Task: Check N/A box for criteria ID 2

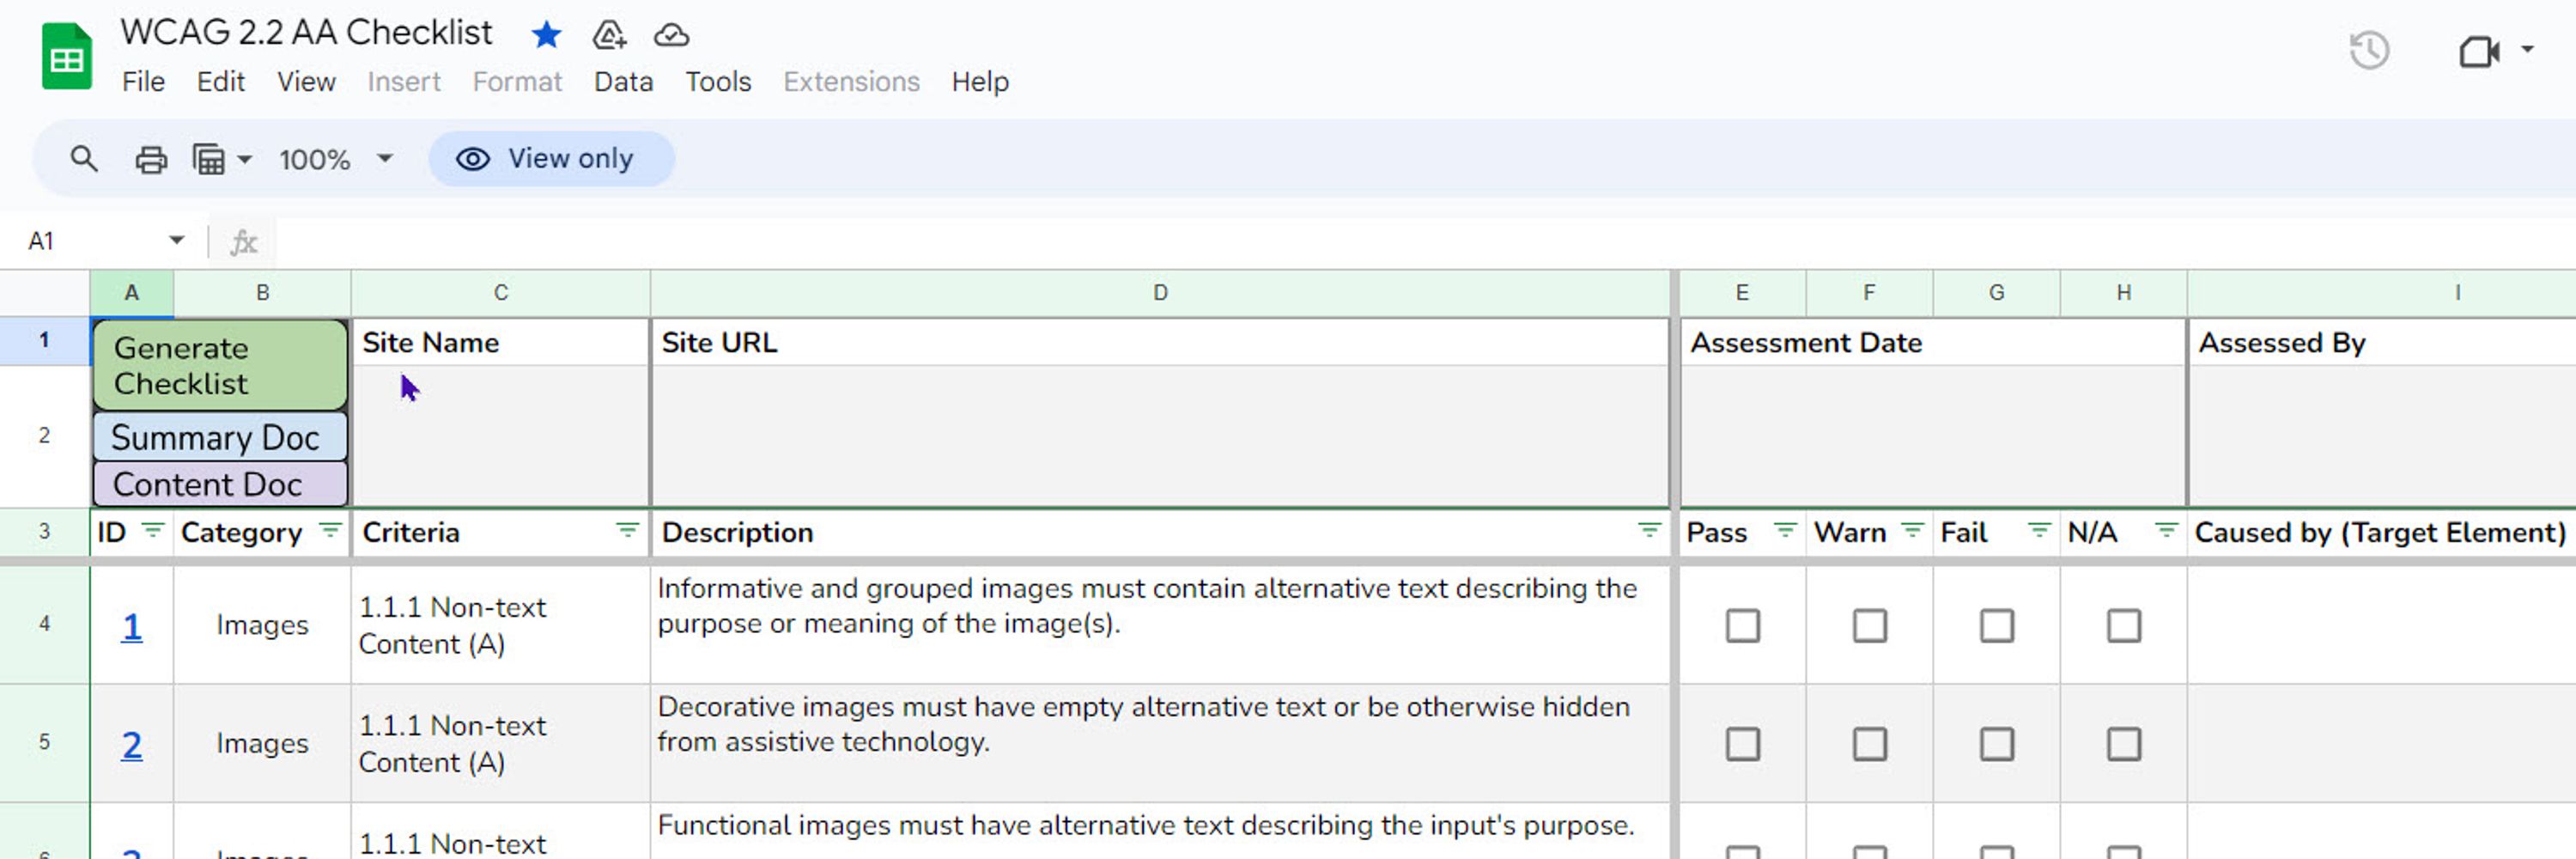Action: pos(2123,744)
